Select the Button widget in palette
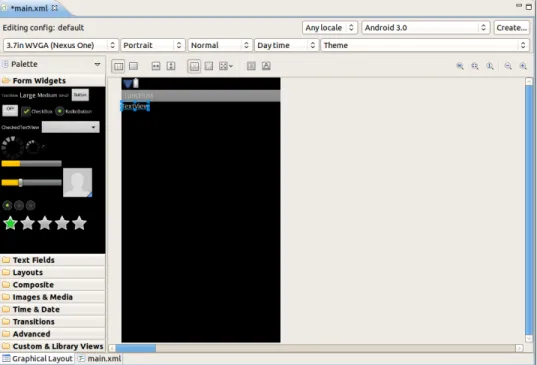Screen dimensions: 537x365 click(80, 95)
